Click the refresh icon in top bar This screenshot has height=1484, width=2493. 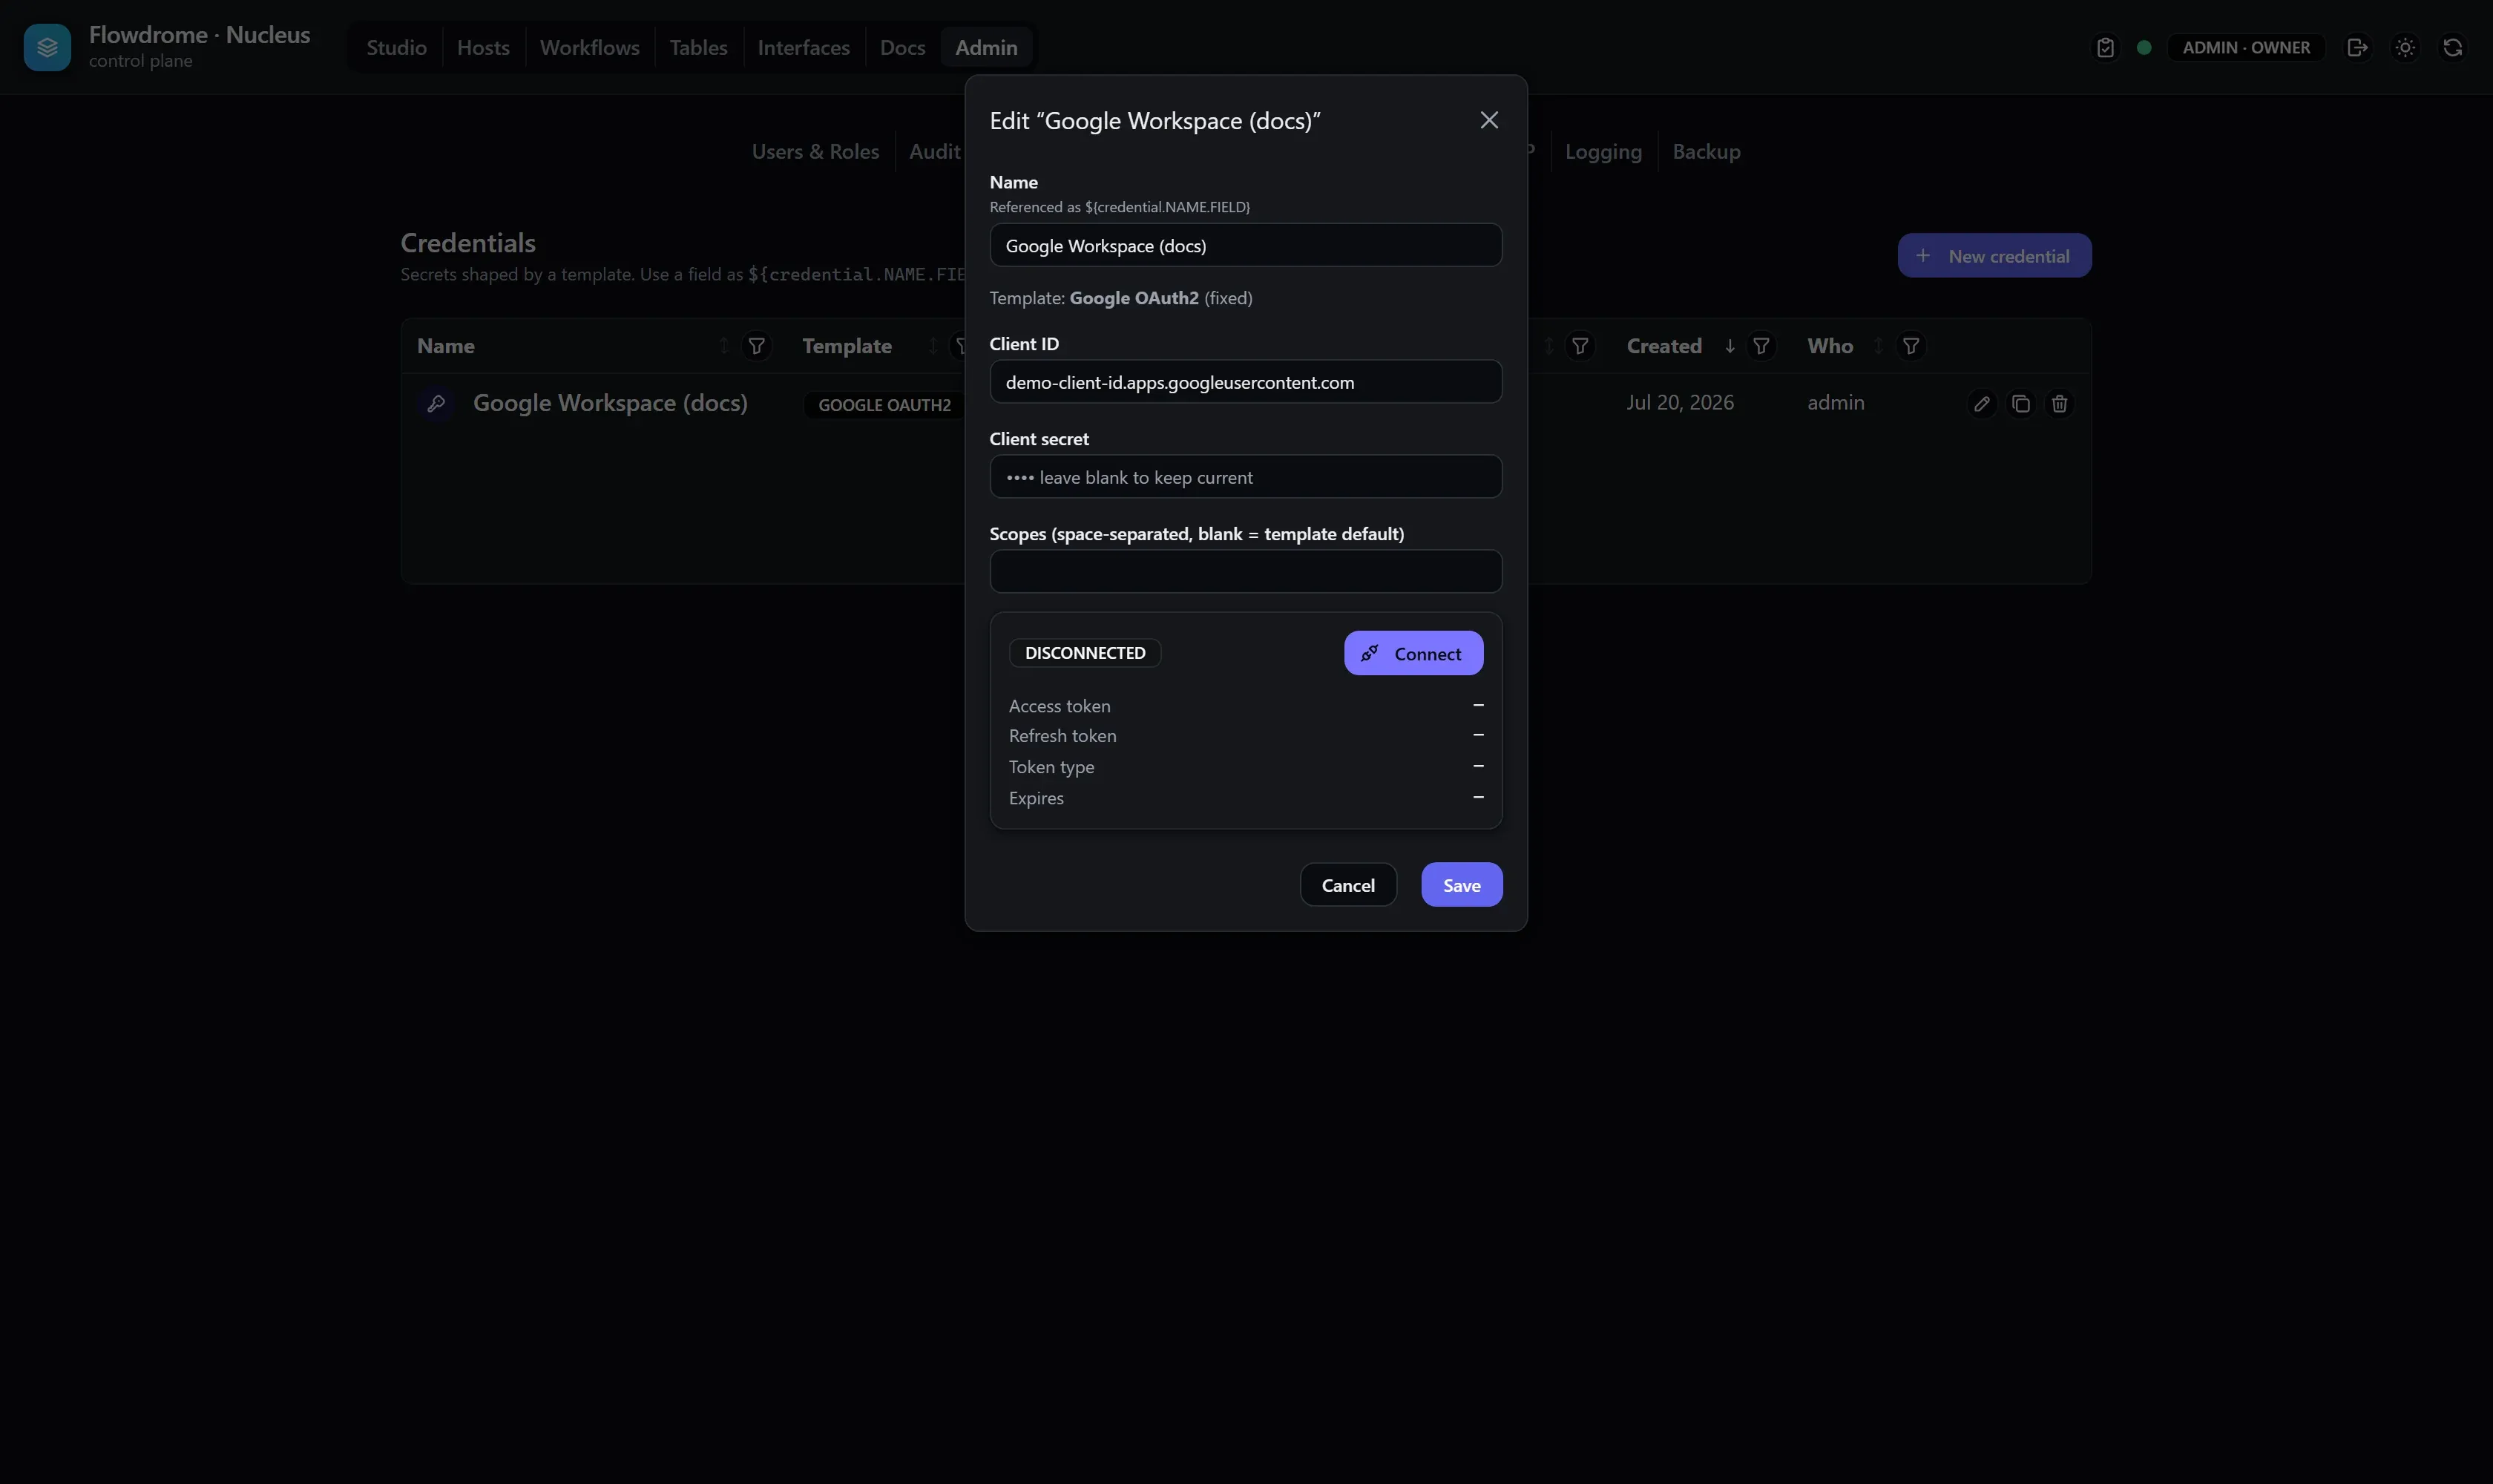pyautogui.click(x=2453, y=47)
